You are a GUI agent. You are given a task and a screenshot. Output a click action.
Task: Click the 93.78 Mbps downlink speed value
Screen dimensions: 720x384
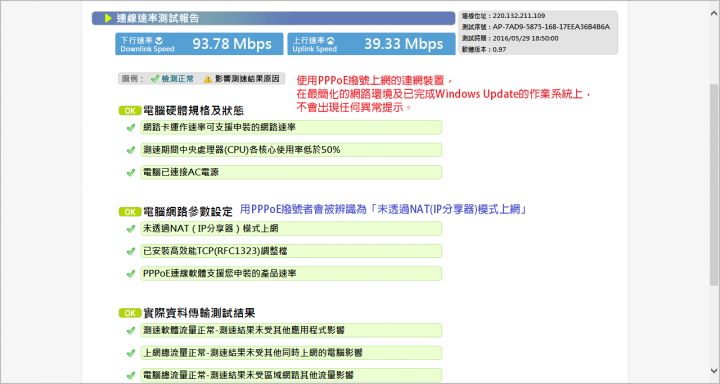pyautogui.click(x=232, y=44)
